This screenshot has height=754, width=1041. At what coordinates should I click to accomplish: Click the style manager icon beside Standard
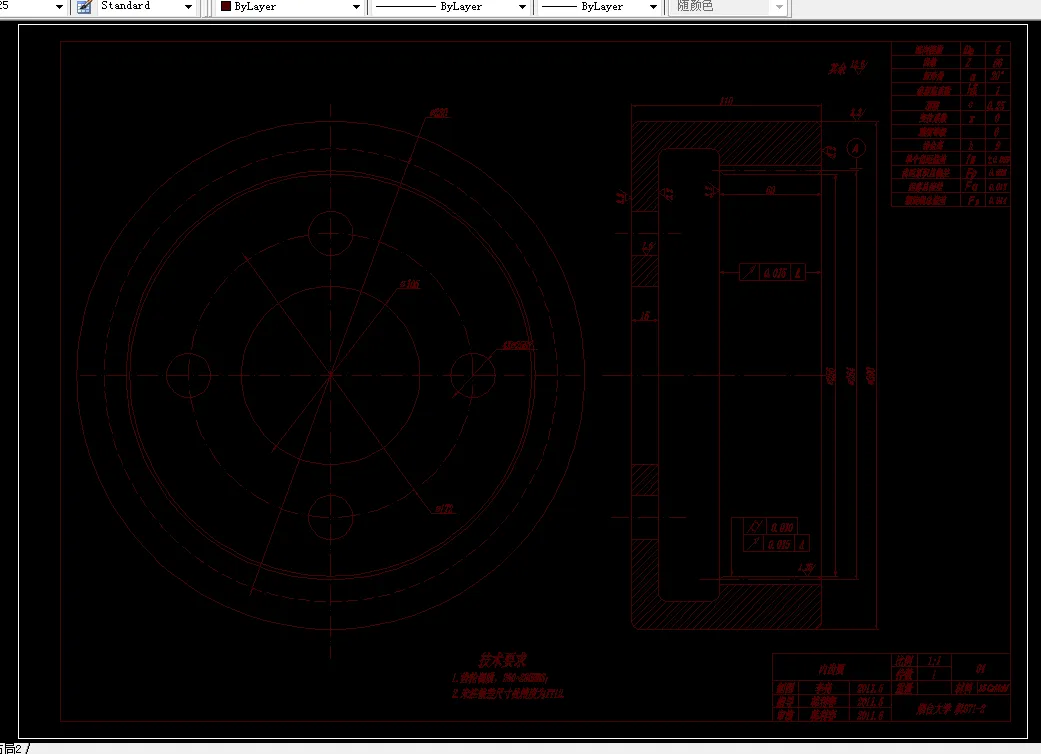[x=84, y=7]
